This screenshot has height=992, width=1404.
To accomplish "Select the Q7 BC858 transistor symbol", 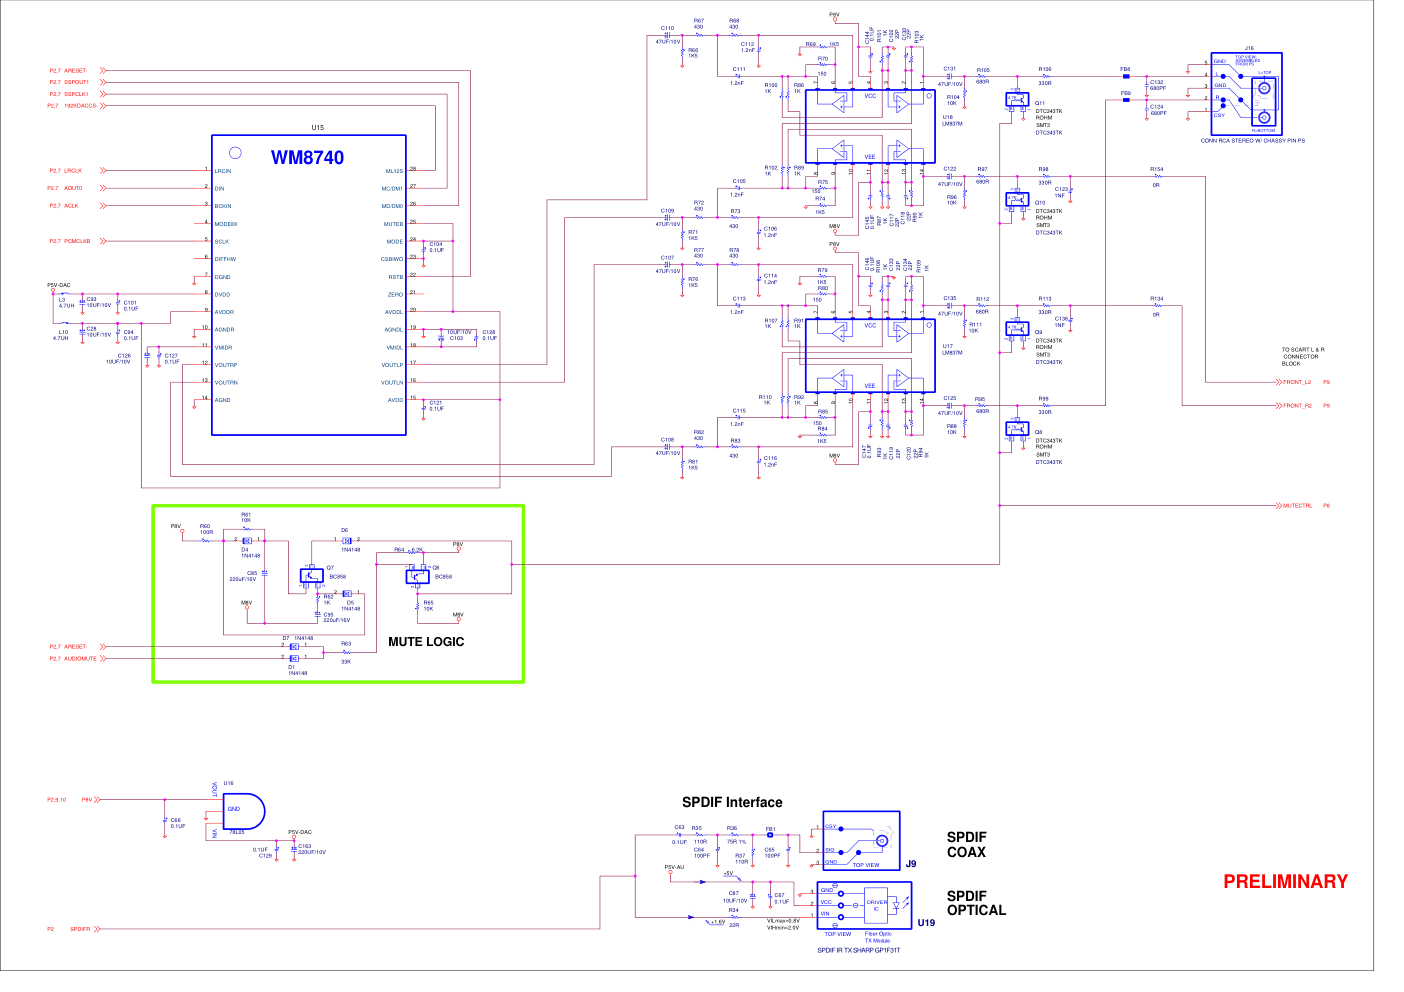I will coord(310,576).
